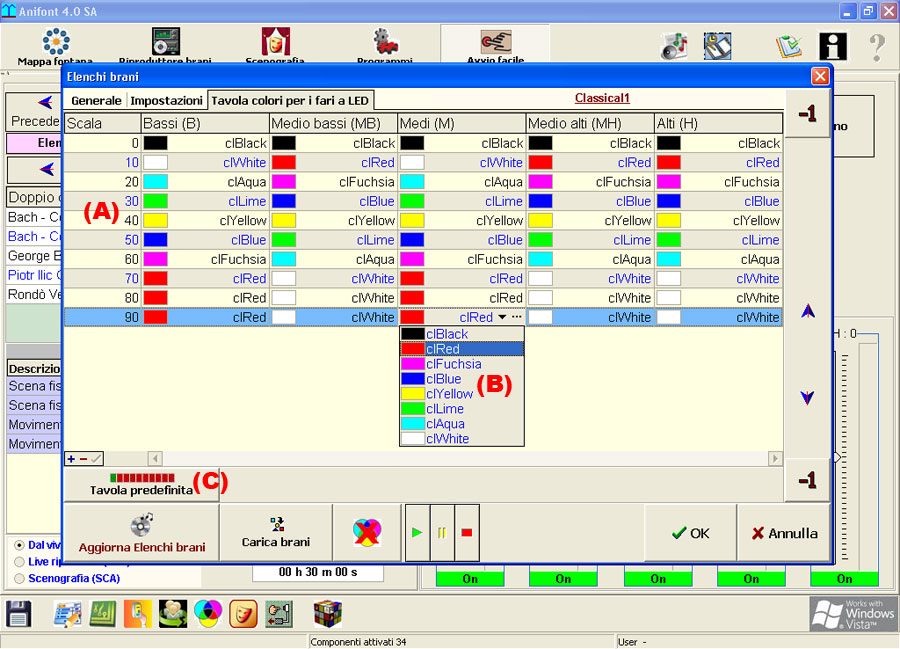
Task: Open the black information icon
Action: click(x=833, y=46)
